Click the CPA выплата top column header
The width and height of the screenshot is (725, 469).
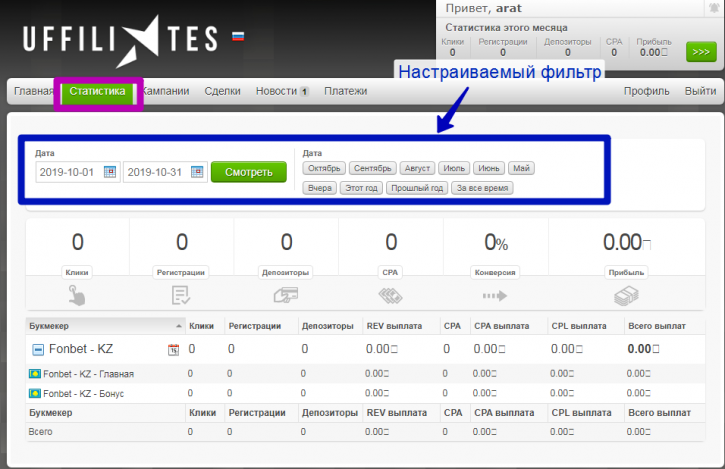(502, 326)
